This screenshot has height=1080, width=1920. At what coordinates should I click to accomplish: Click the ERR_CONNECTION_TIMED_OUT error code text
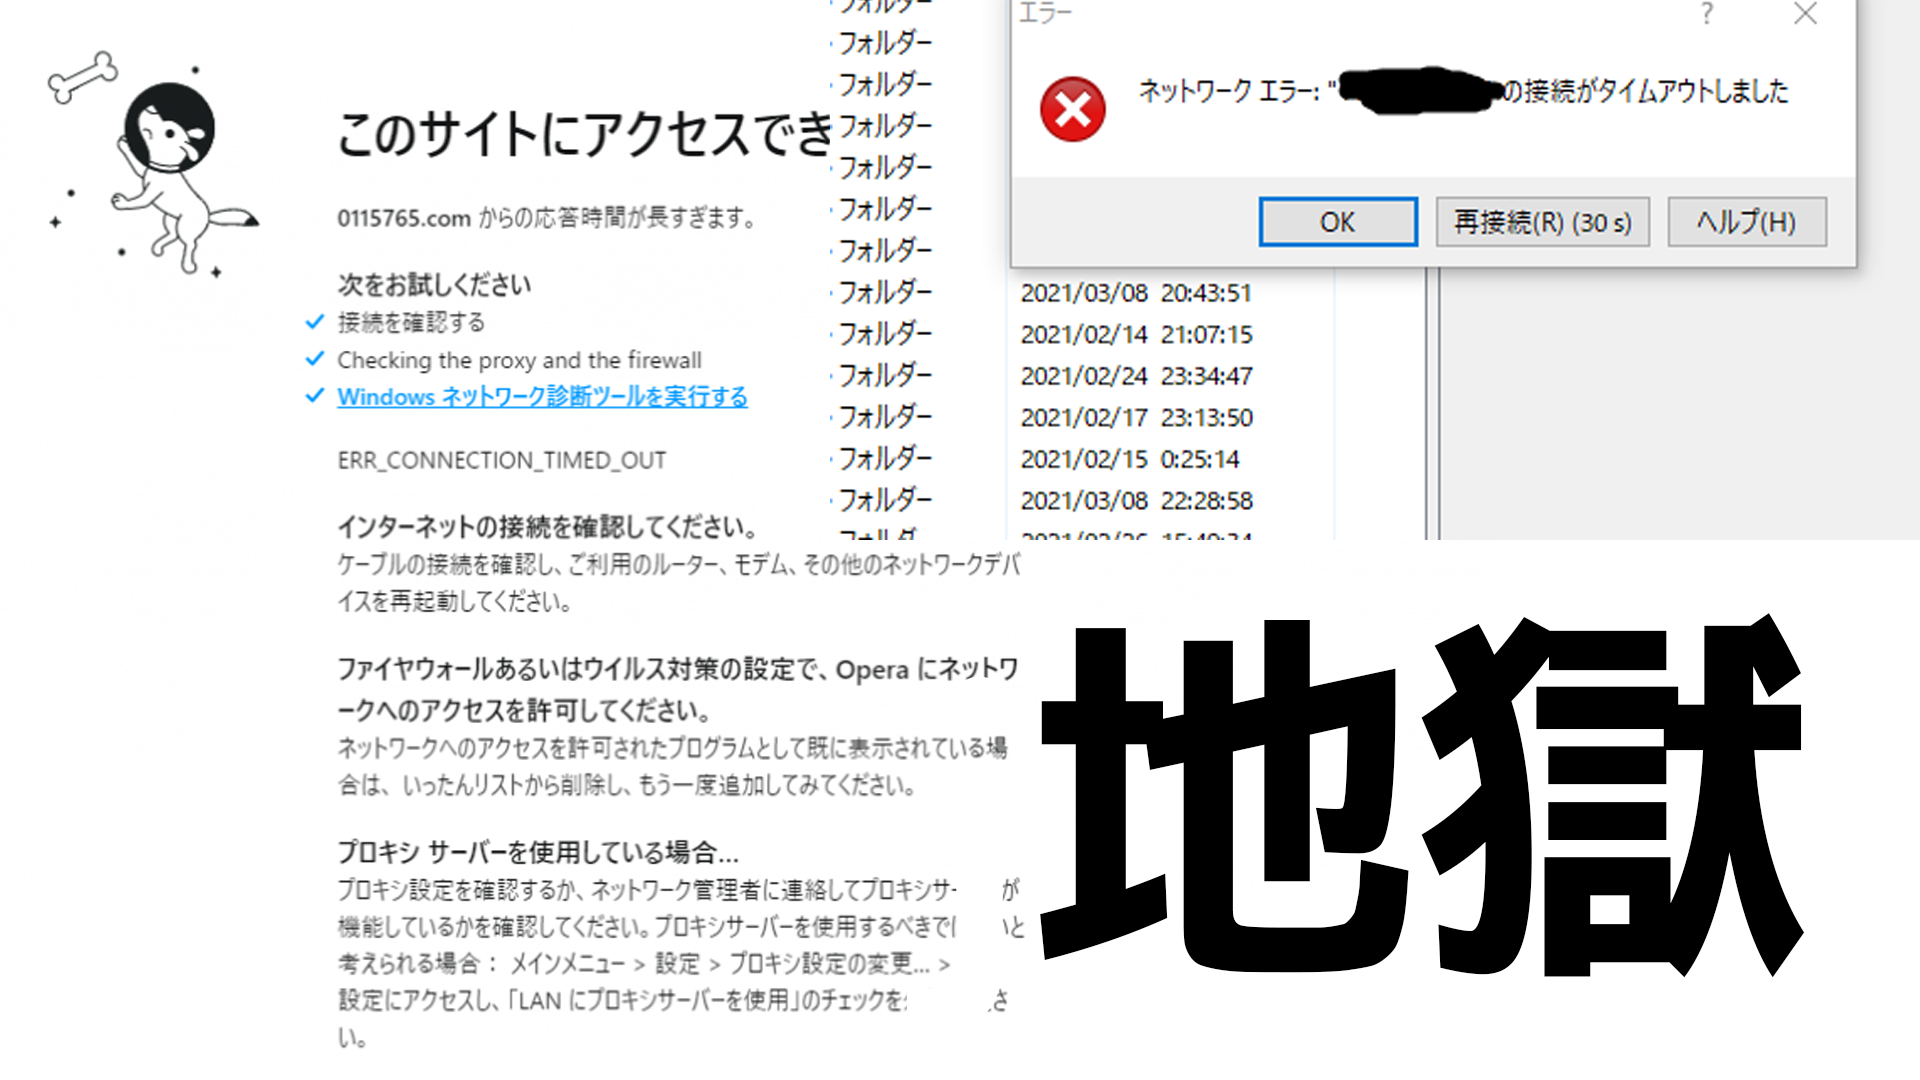(501, 460)
